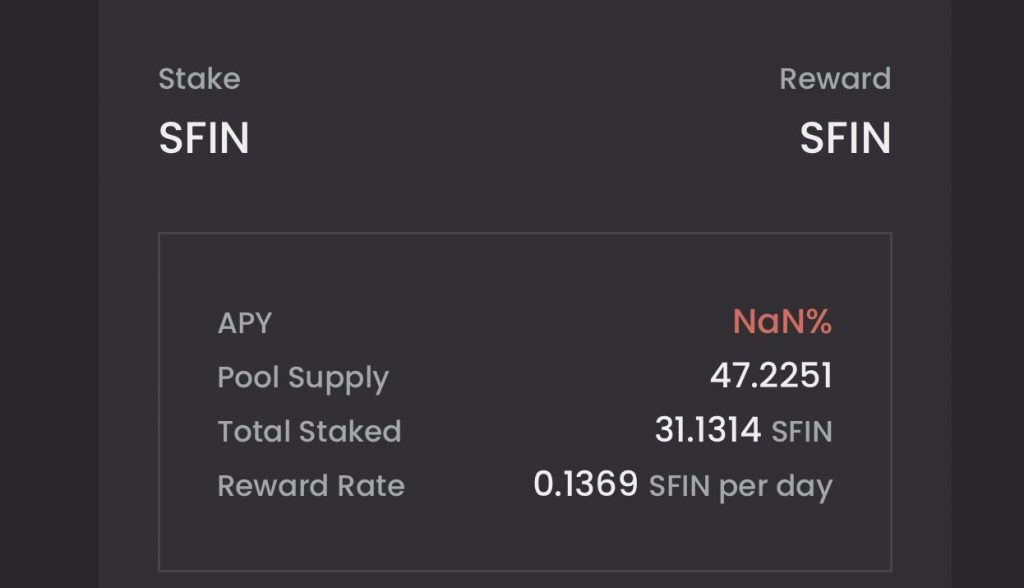
Task: Click the "SFIN per day" unit text
Action: 740,487
